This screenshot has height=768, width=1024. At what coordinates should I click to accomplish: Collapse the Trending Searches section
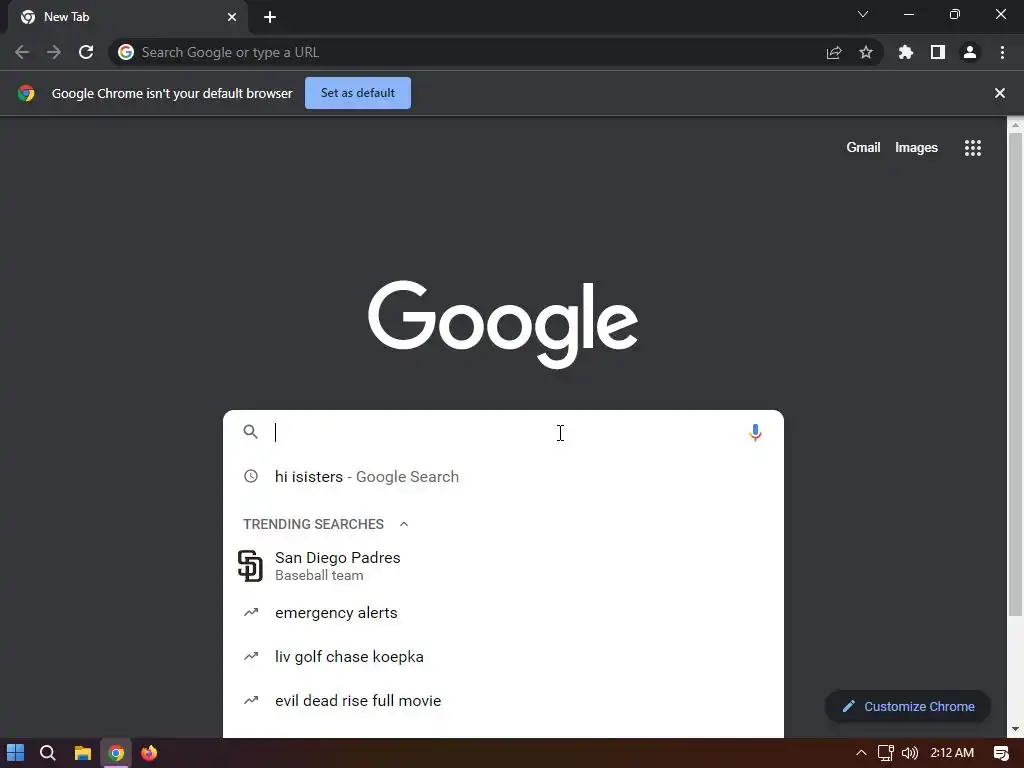(x=404, y=524)
